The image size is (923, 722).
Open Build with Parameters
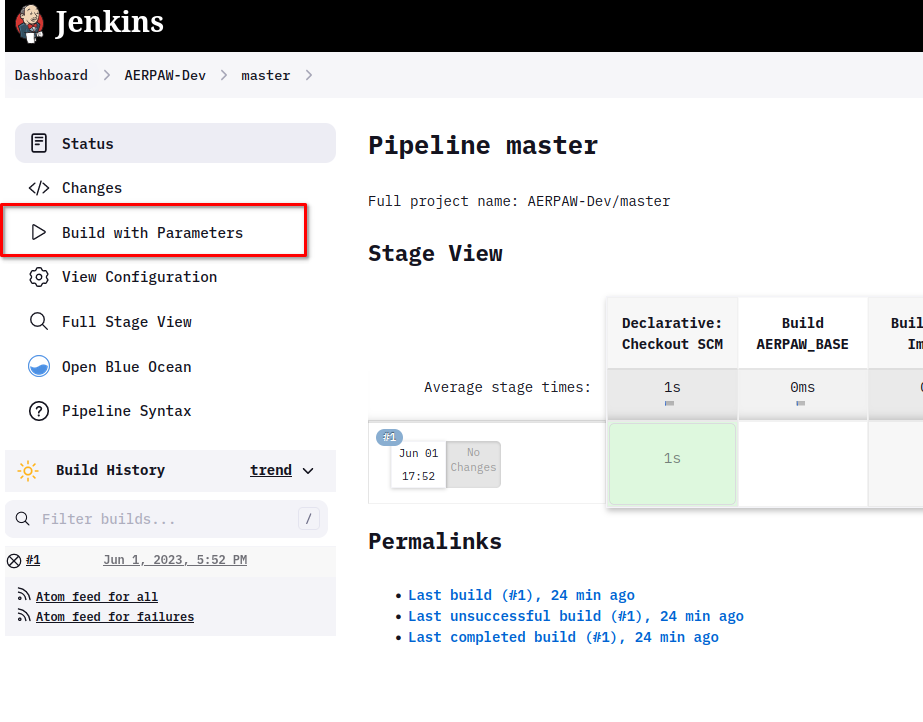(x=152, y=232)
